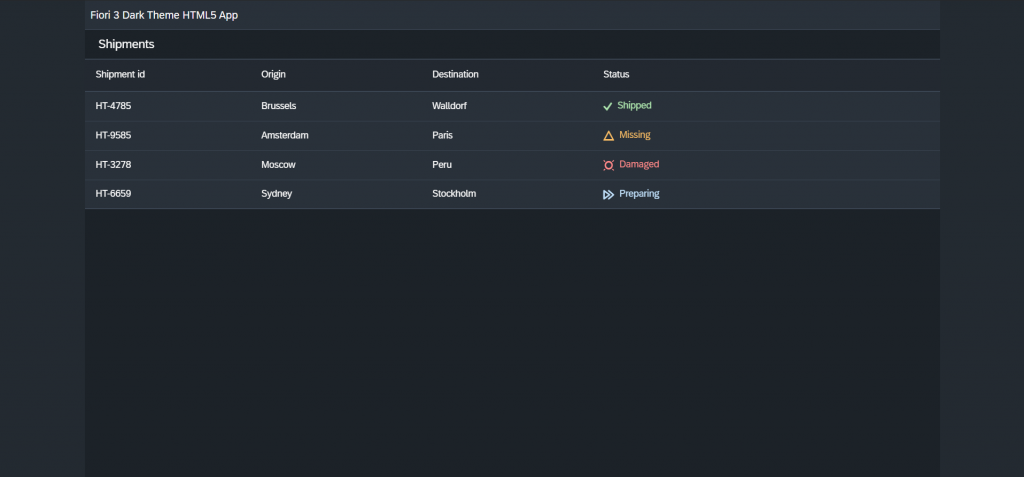Click the Brussels origin cell
1024x477 pixels.
click(x=278, y=105)
